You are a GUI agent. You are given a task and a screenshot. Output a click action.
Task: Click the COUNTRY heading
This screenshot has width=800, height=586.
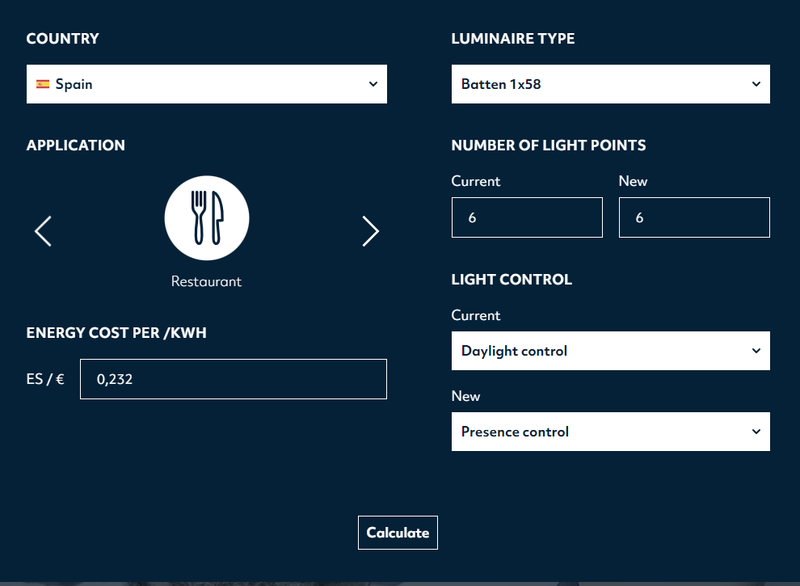coord(63,39)
